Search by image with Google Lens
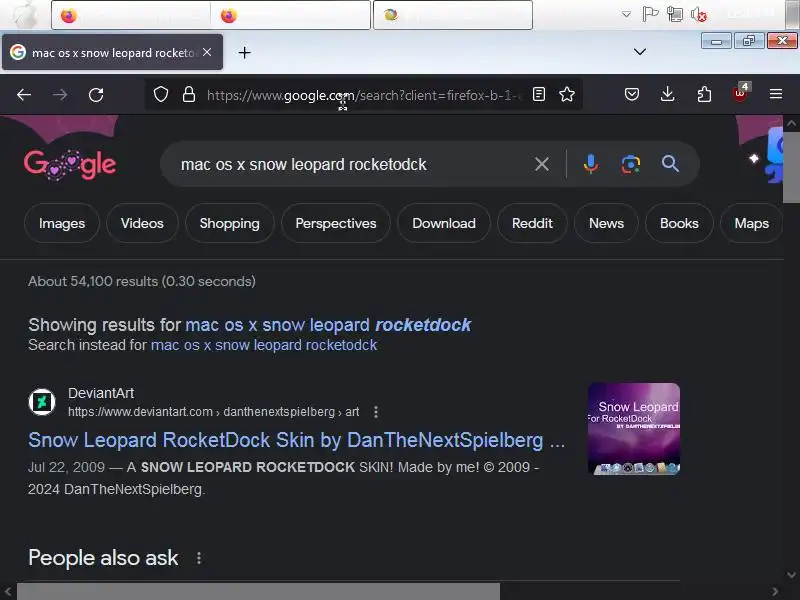 coord(631,164)
